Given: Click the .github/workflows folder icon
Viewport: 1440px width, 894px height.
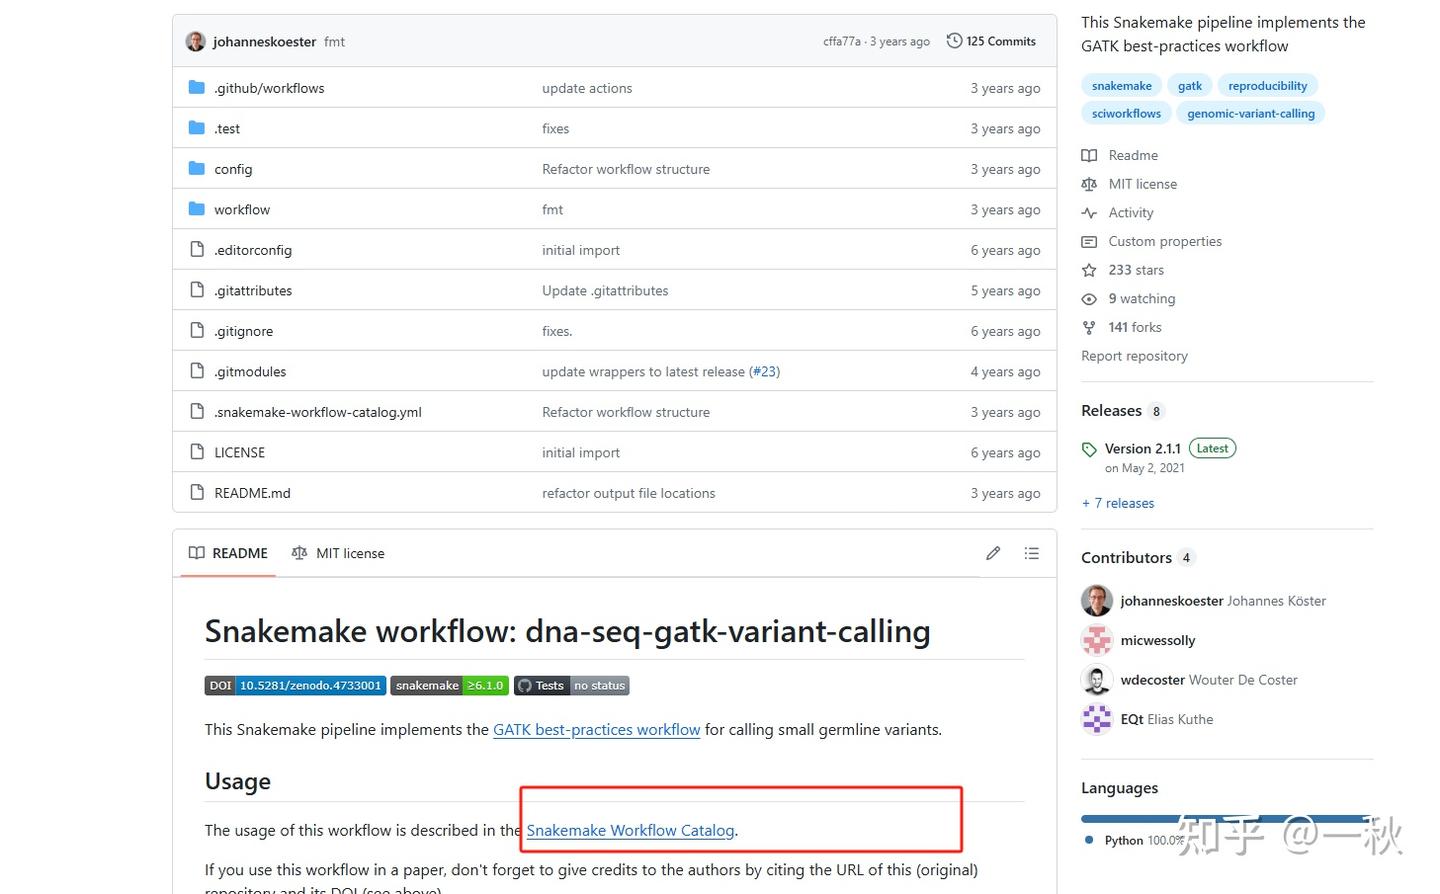Looking at the screenshot, I should [x=197, y=88].
